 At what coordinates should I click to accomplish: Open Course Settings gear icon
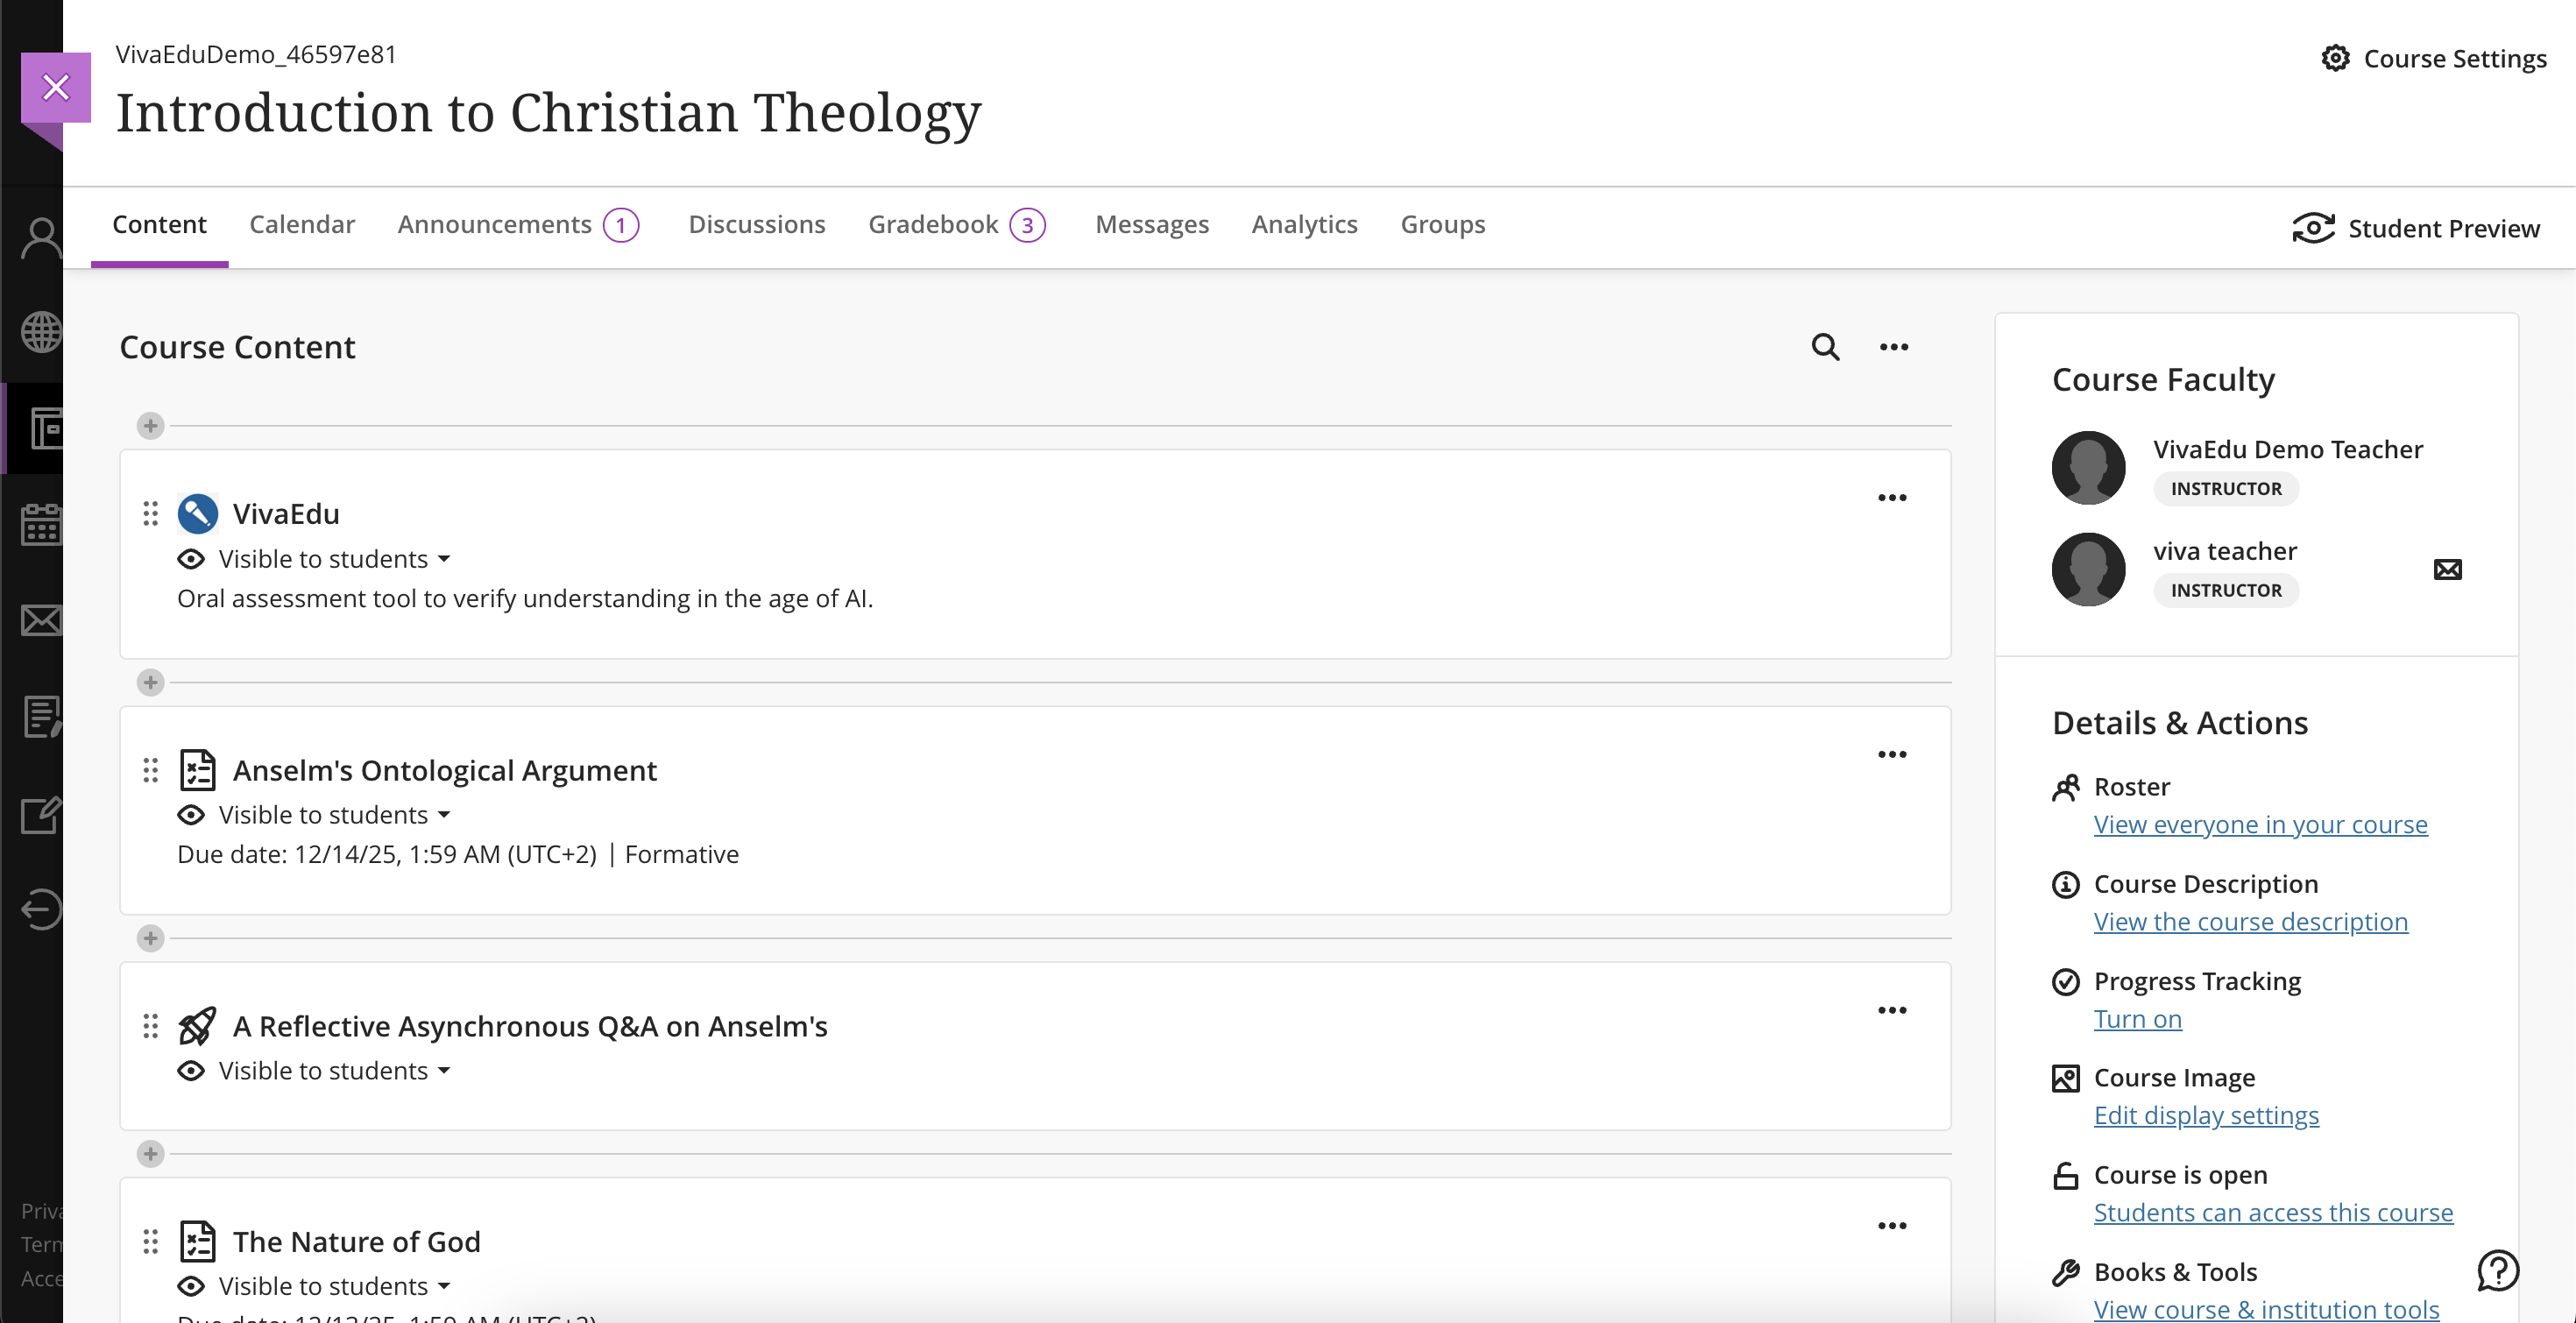[2335, 58]
